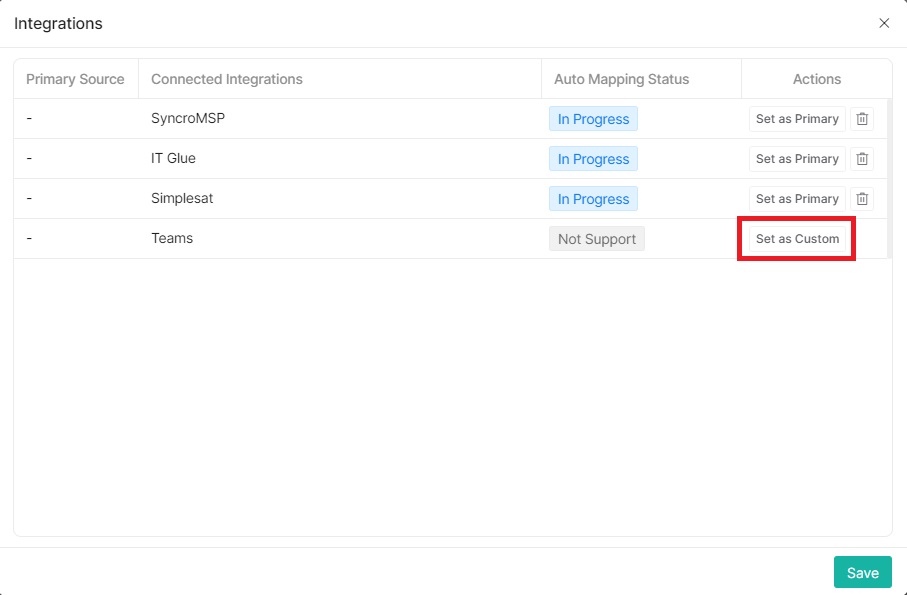907x595 pixels.
Task: Set SyncroMSP as Primary
Action: tap(796, 118)
